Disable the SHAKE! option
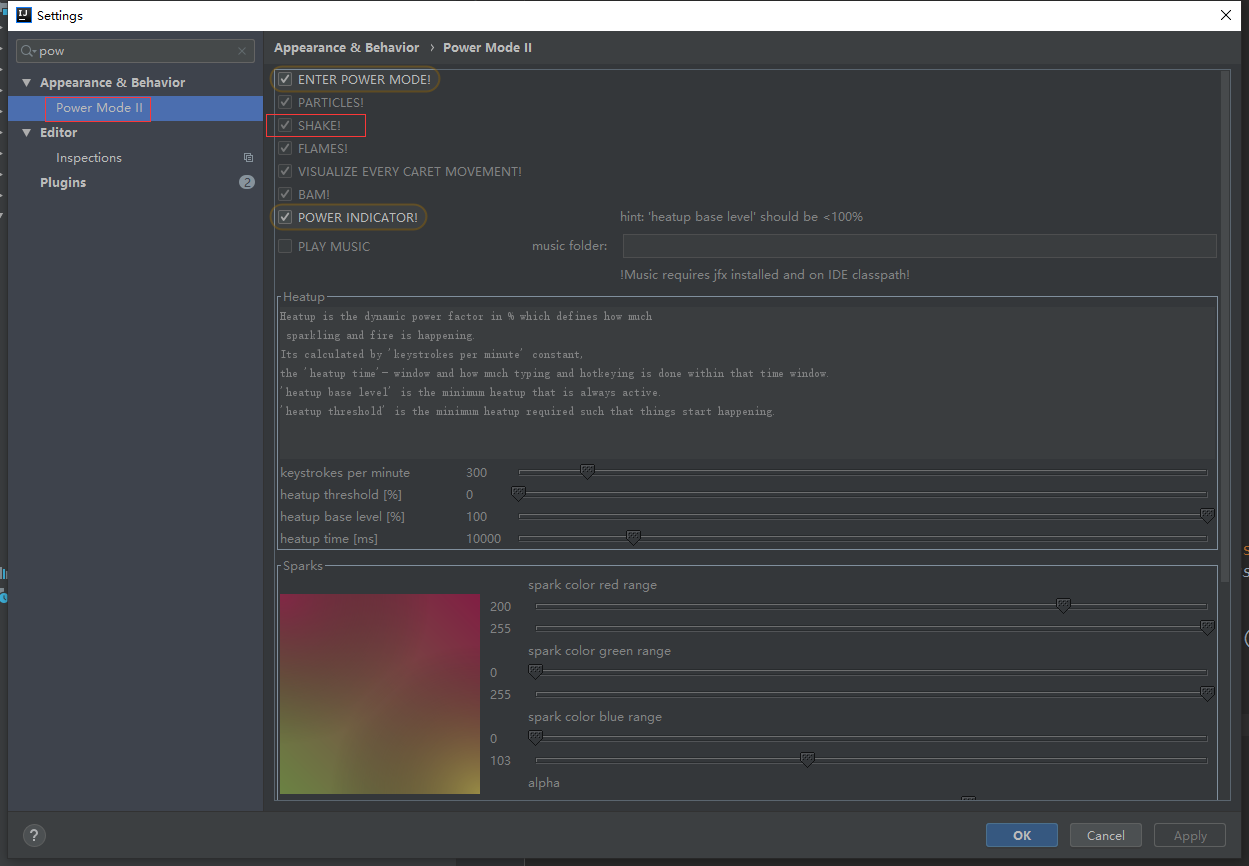The image size is (1249, 866). click(x=285, y=125)
